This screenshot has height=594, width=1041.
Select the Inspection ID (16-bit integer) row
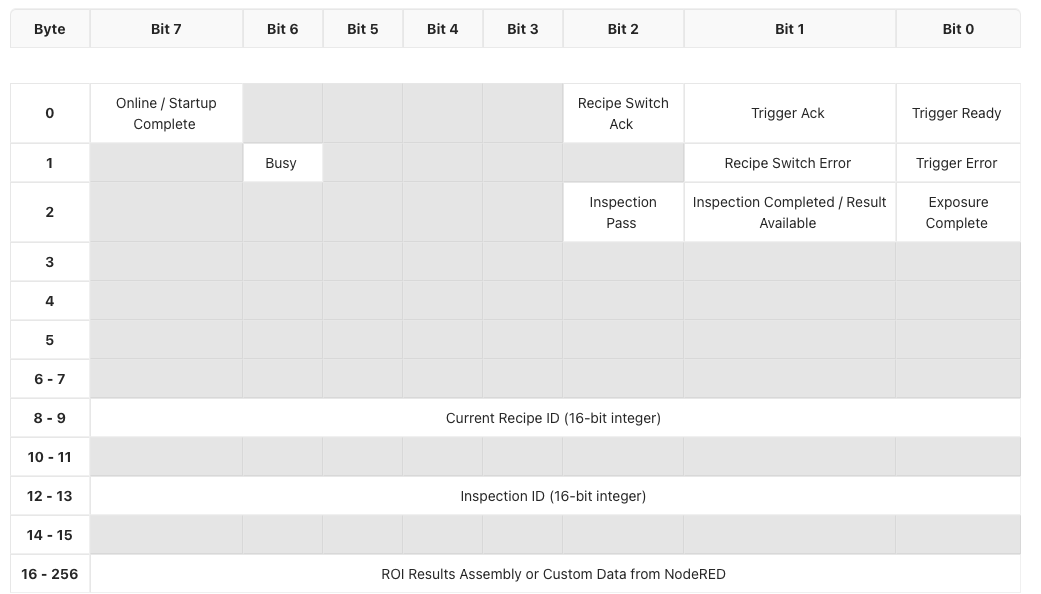[553, 496]
